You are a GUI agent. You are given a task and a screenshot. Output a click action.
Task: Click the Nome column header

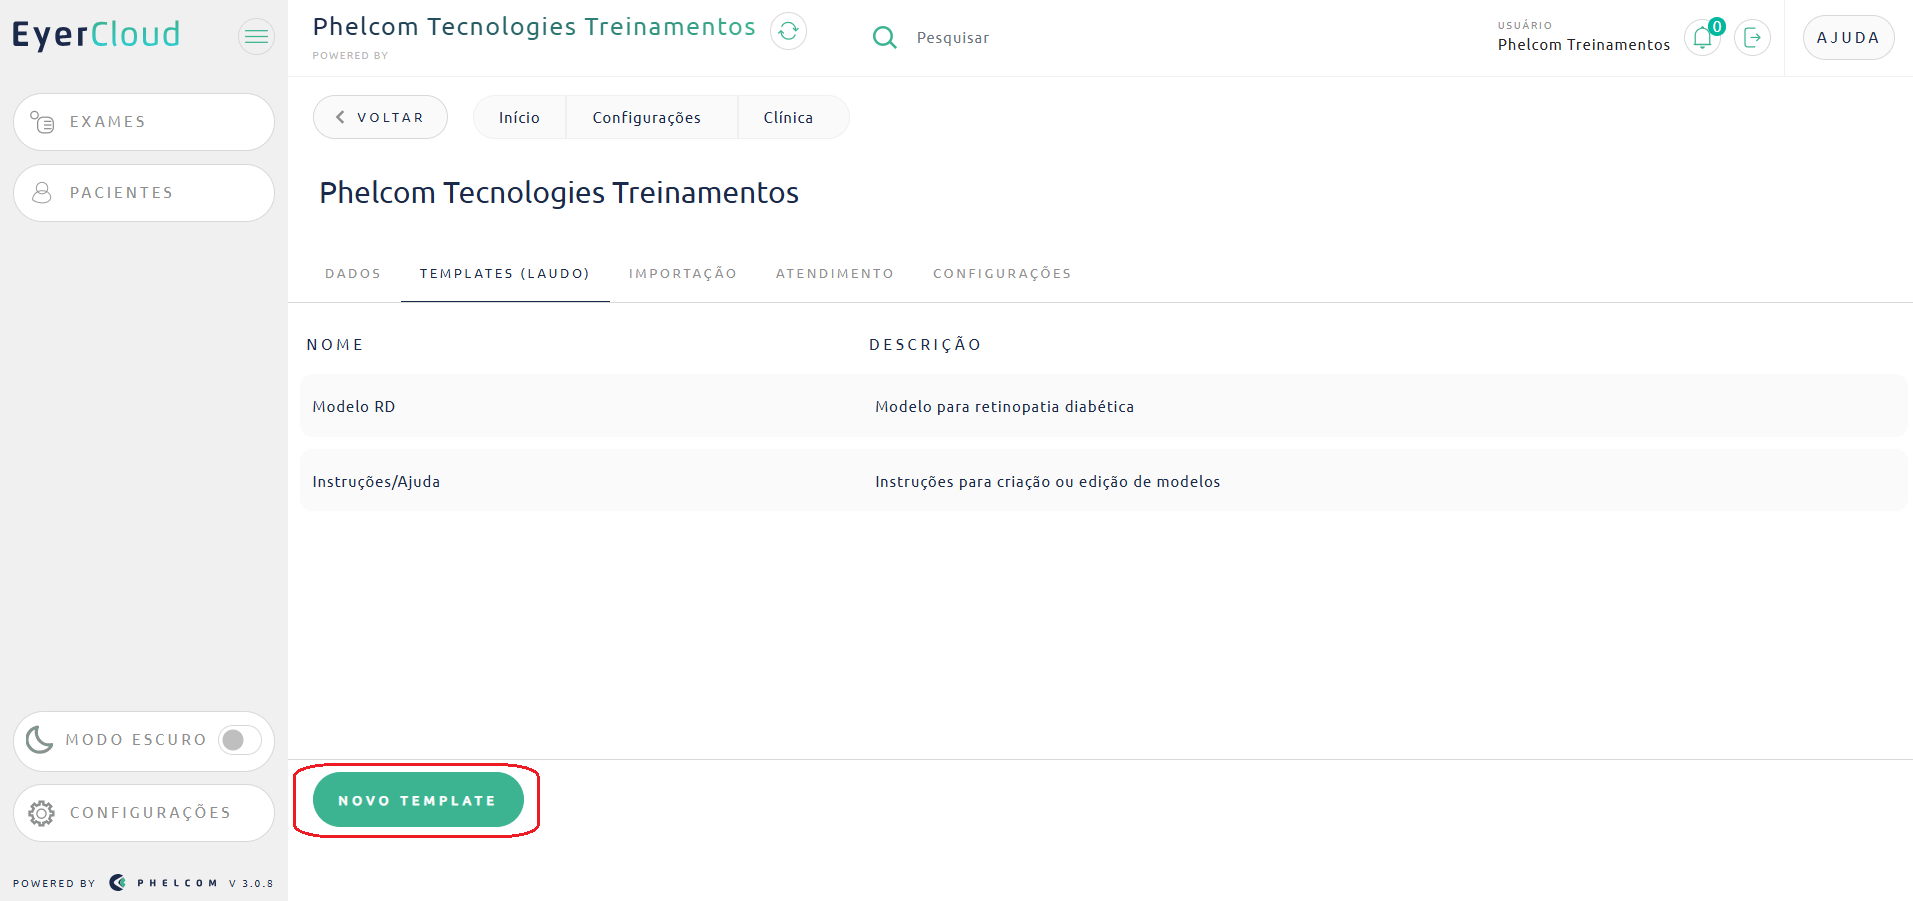click(335, 345)
